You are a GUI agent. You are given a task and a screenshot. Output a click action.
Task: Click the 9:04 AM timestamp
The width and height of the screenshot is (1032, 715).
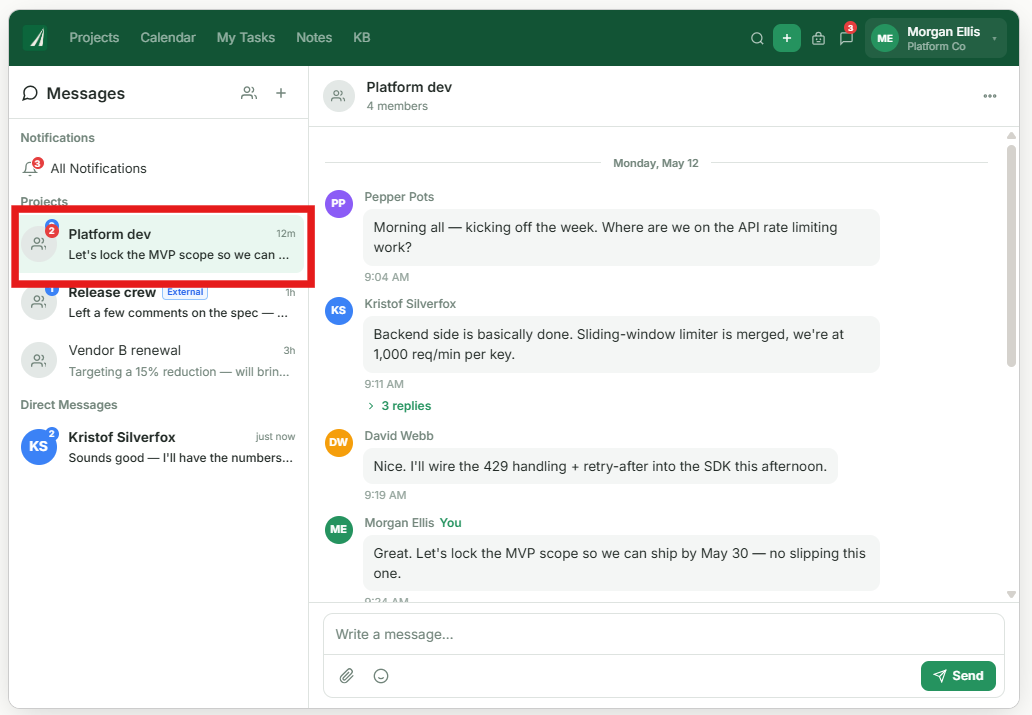(386, 277)
